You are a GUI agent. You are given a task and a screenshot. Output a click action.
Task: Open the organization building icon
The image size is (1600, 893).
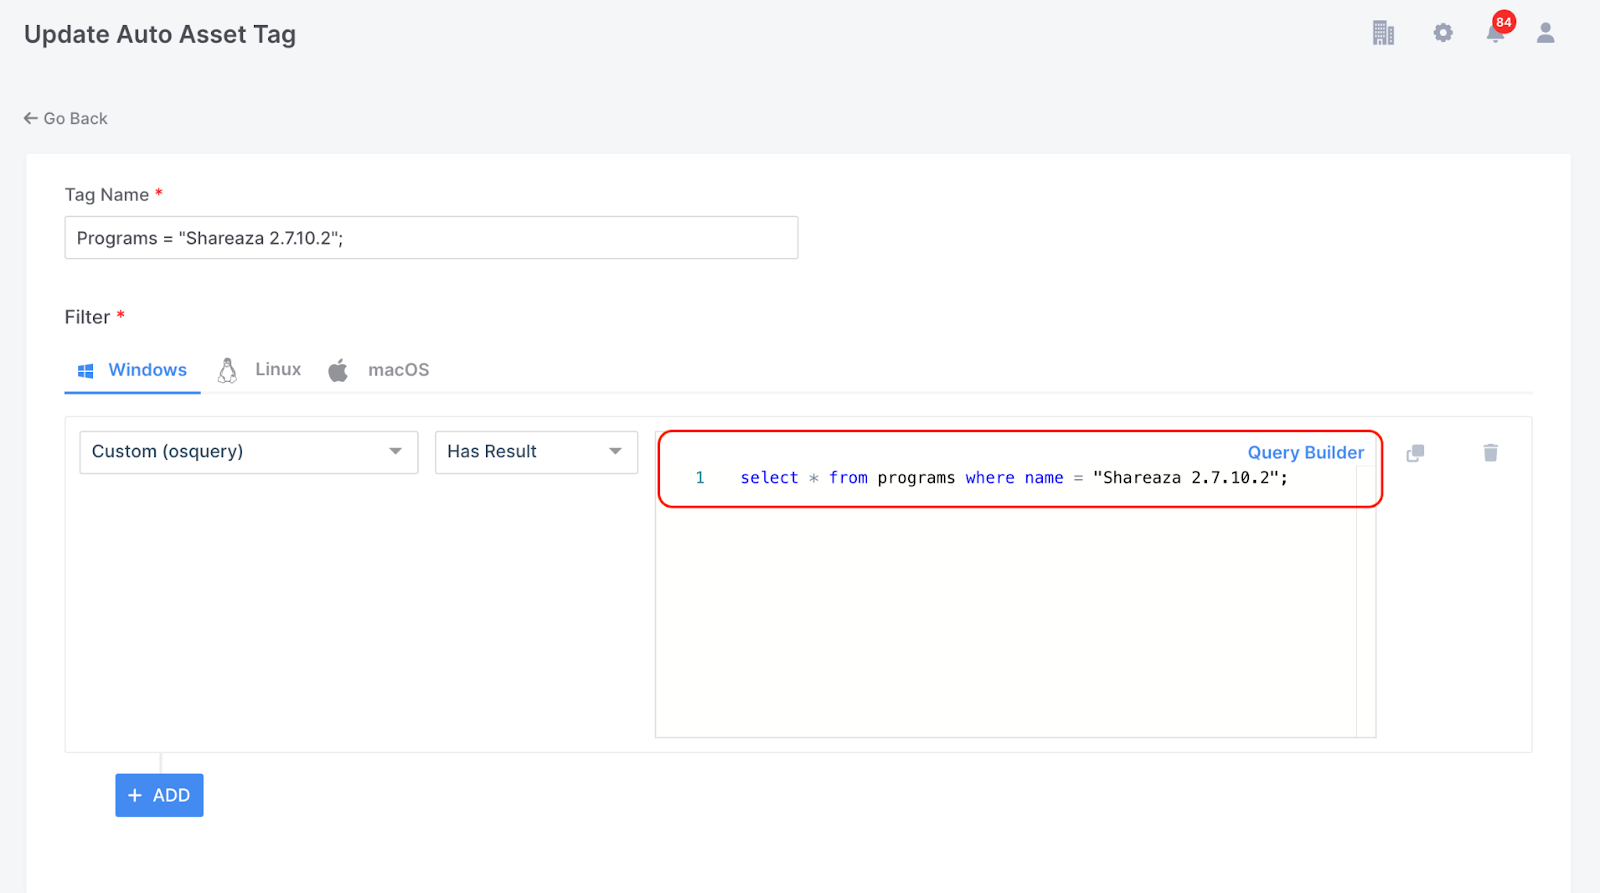[x=1383, y=33]
